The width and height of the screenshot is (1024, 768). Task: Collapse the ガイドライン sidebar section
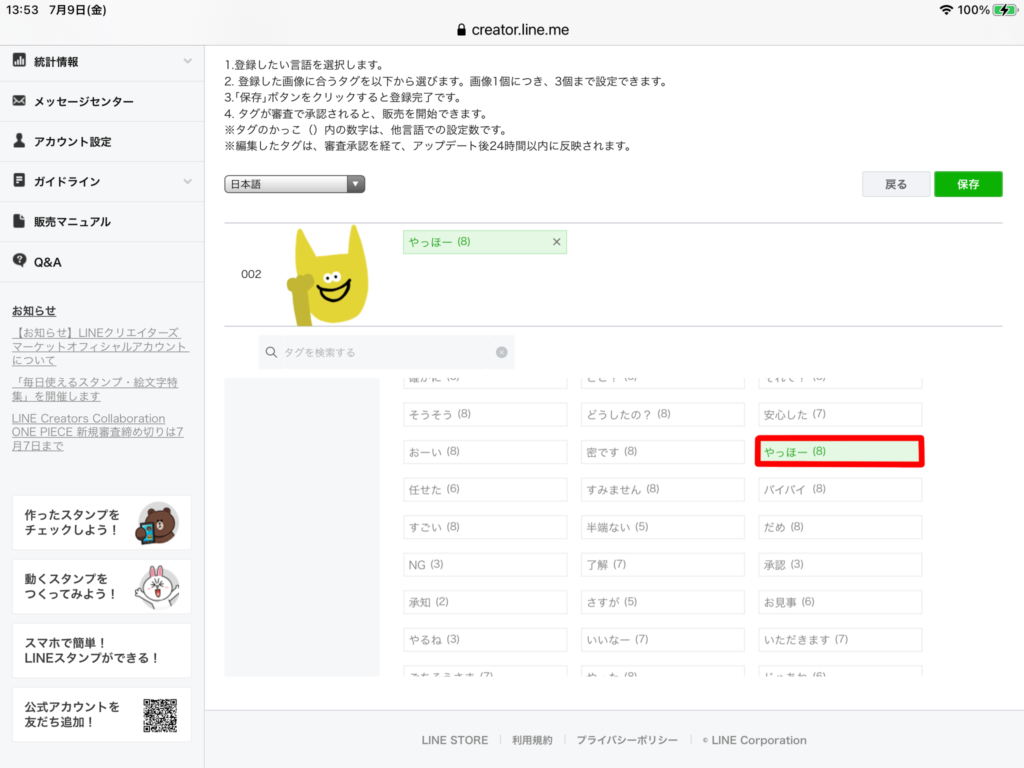click(185, 179)
